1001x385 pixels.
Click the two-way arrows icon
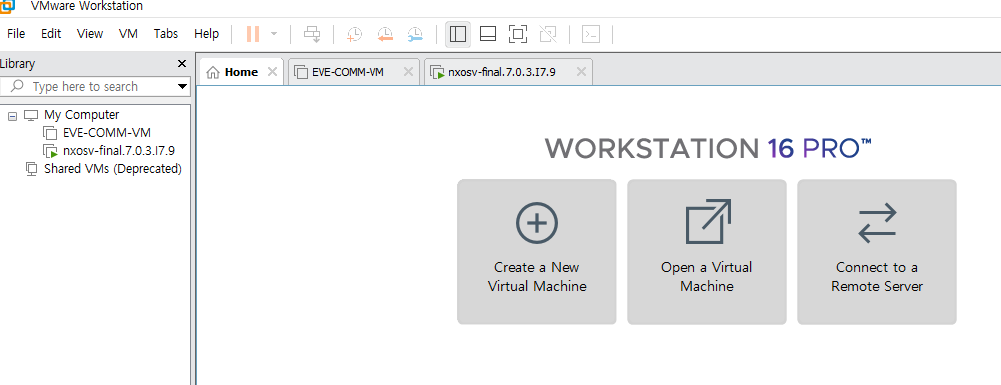pos(878,223)
